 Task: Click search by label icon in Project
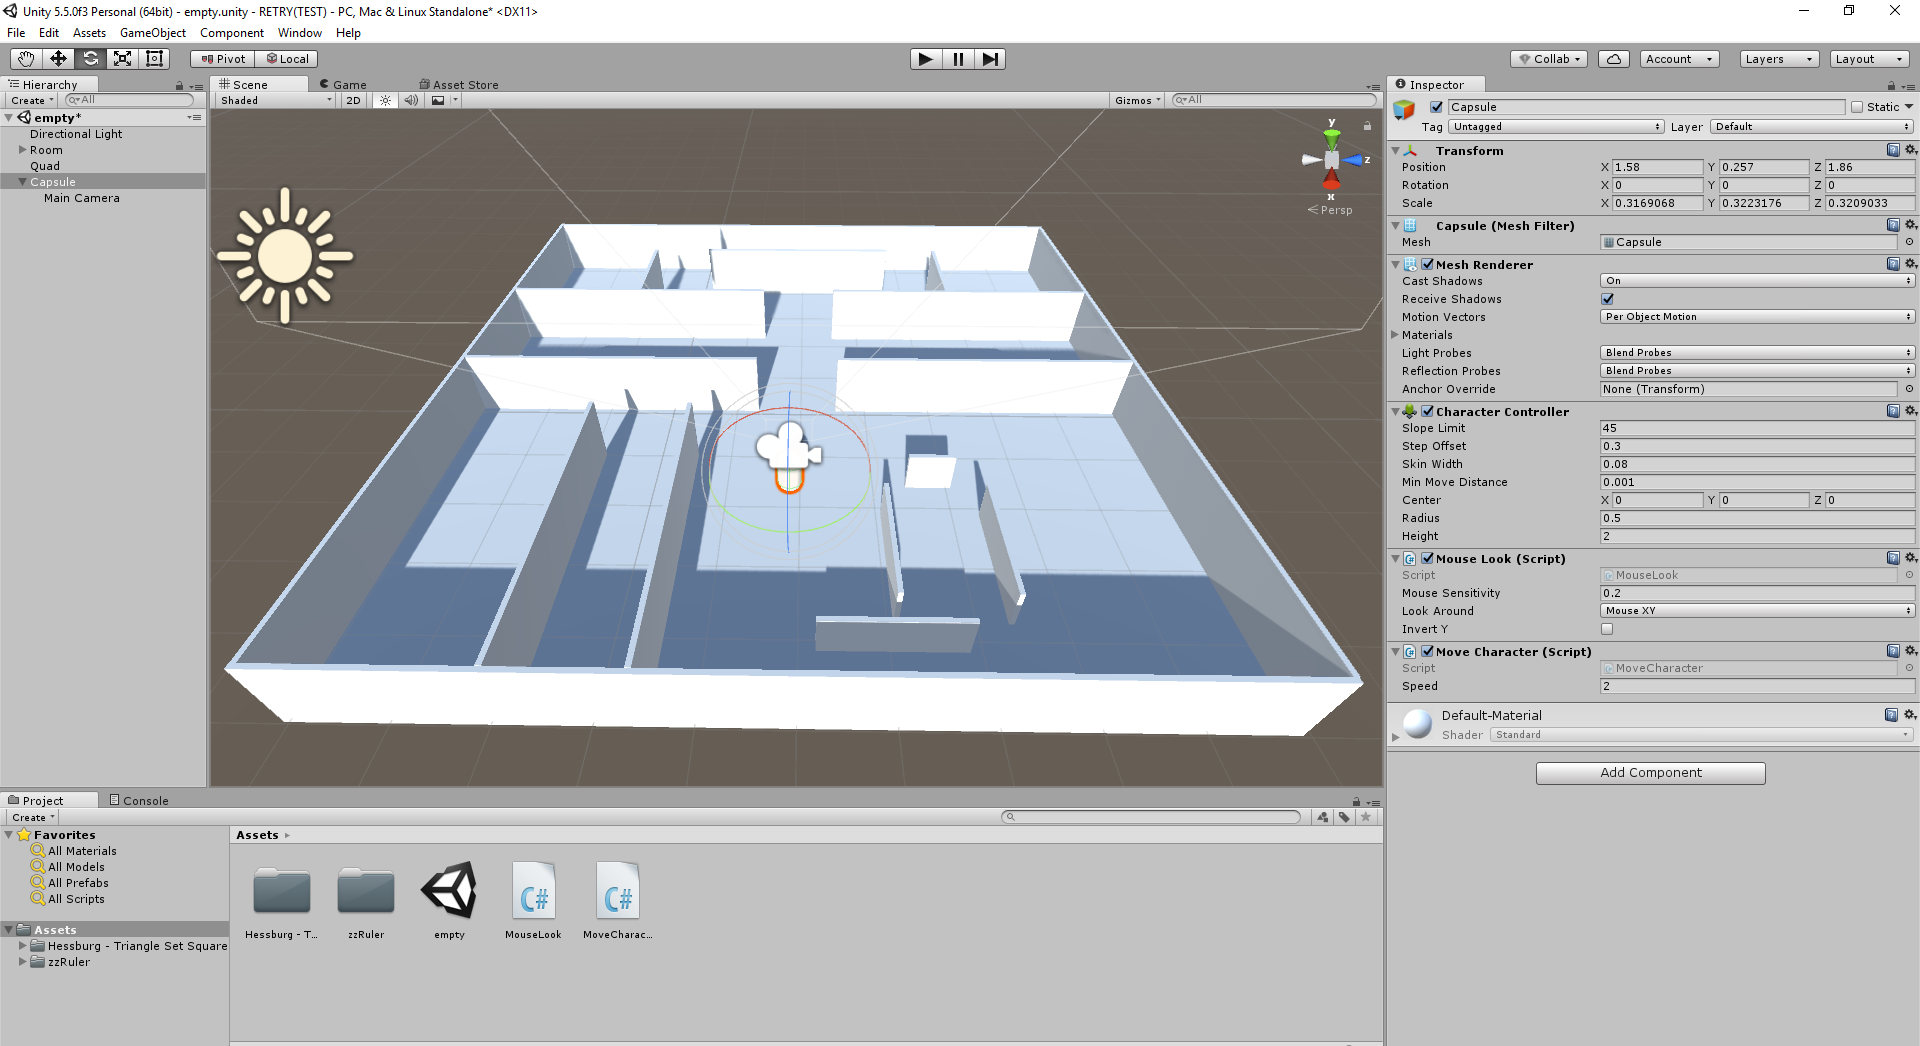click(x=1344, y=817)
